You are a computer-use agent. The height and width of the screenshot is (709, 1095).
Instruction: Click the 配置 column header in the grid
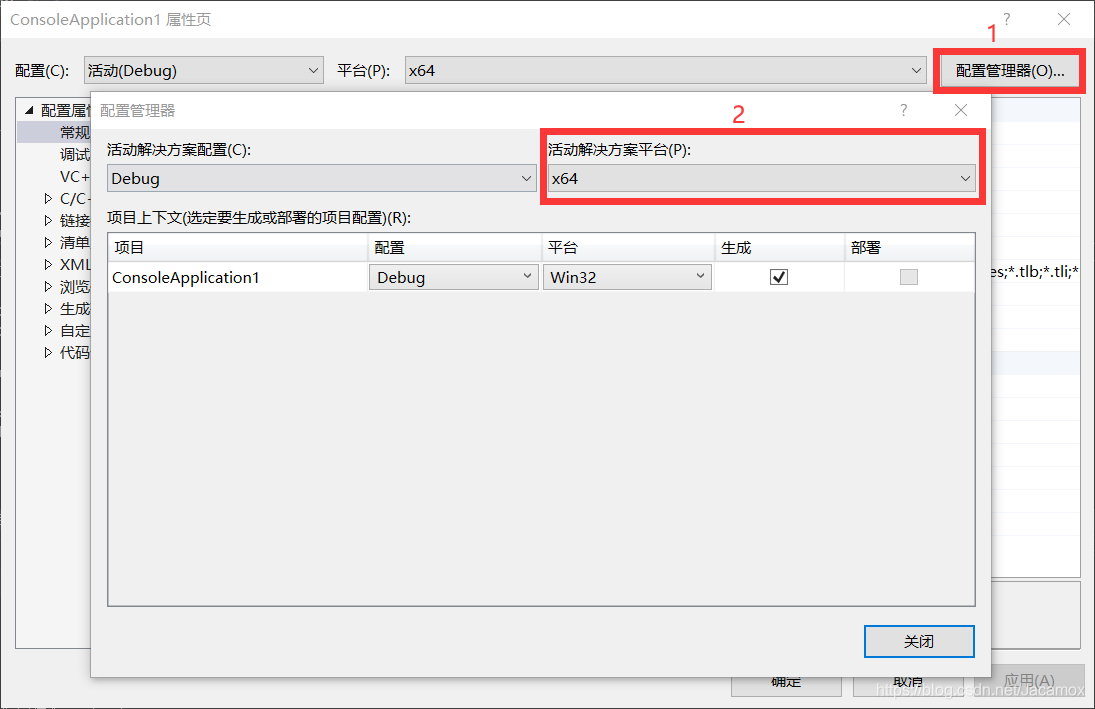tap(455, 247)
